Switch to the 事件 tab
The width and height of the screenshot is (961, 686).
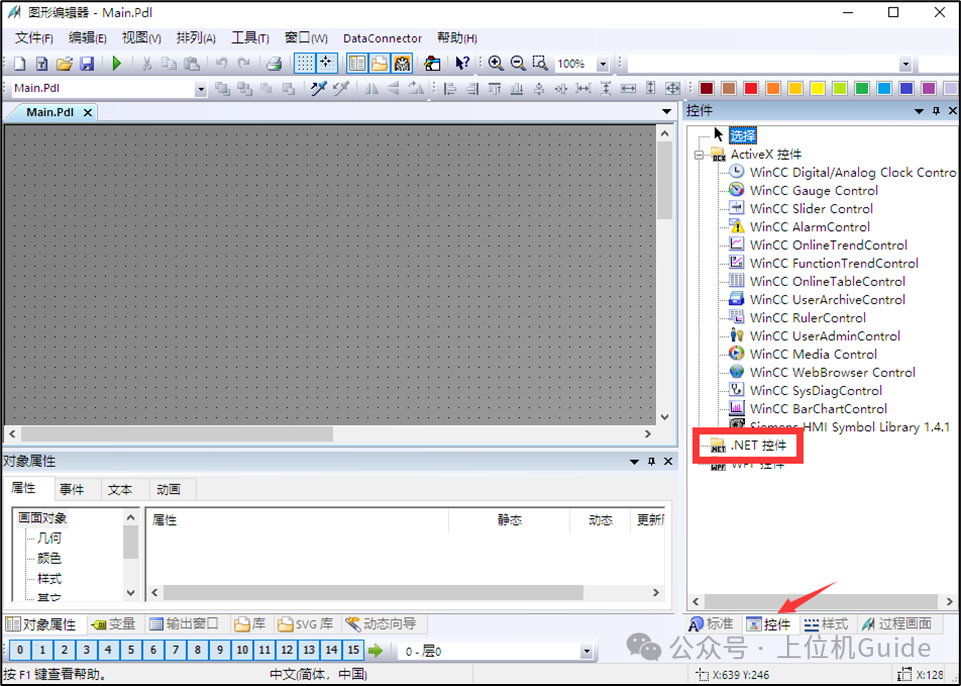(x=72, y=489)
